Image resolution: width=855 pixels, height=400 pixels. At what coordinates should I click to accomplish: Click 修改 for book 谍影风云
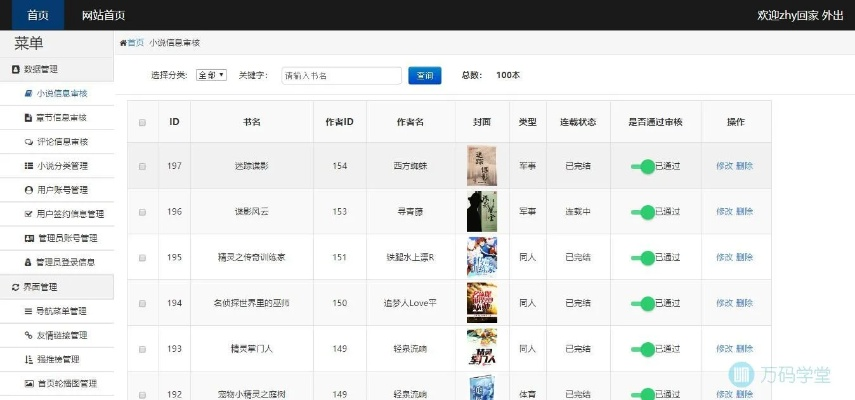[724, 211]
